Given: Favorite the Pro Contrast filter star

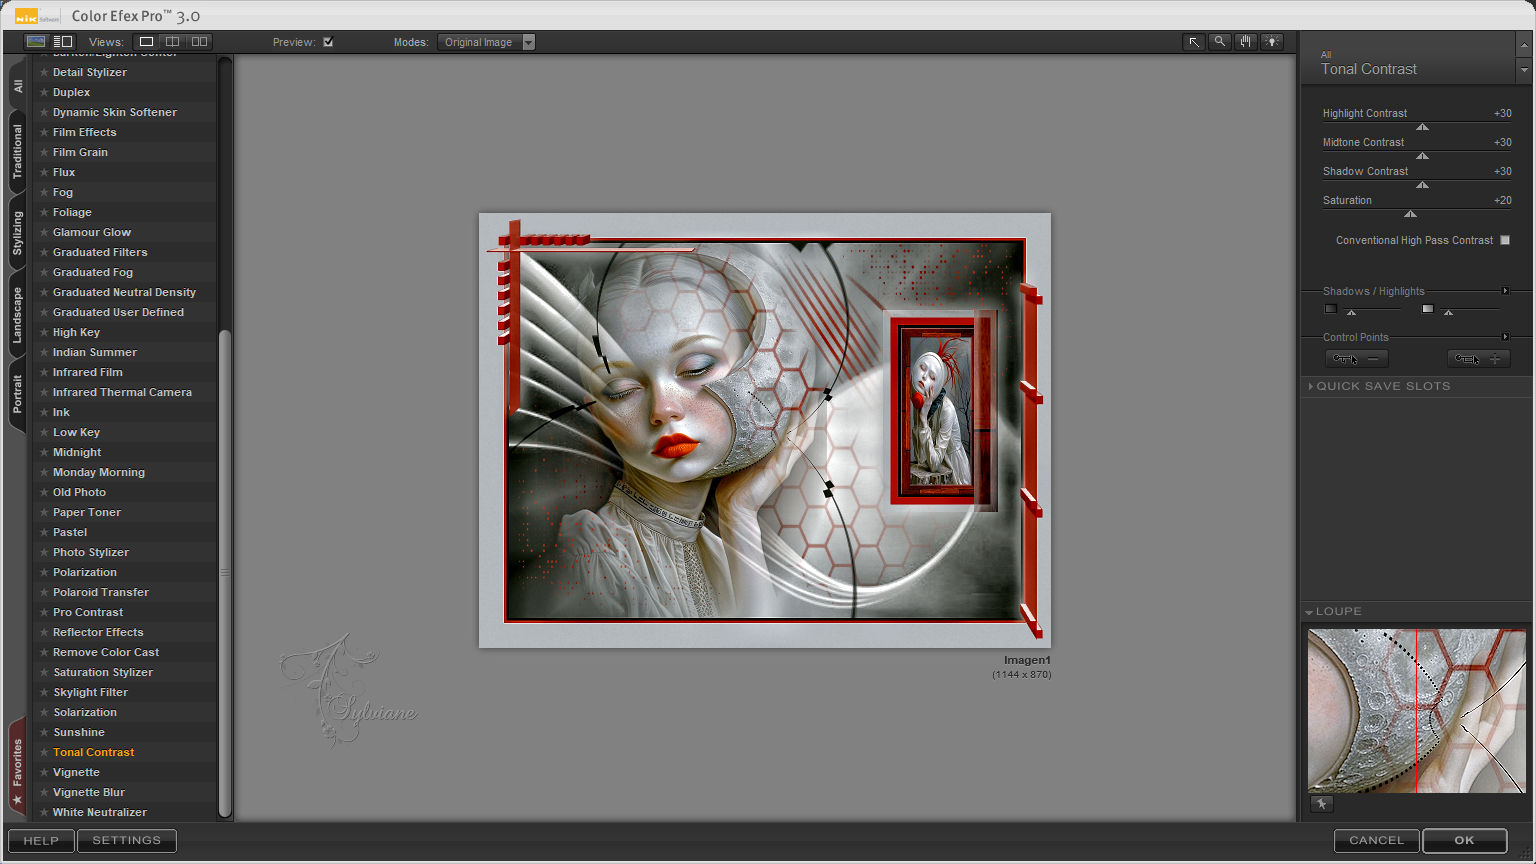Looking at the screenshot, I should click(44, 612).
